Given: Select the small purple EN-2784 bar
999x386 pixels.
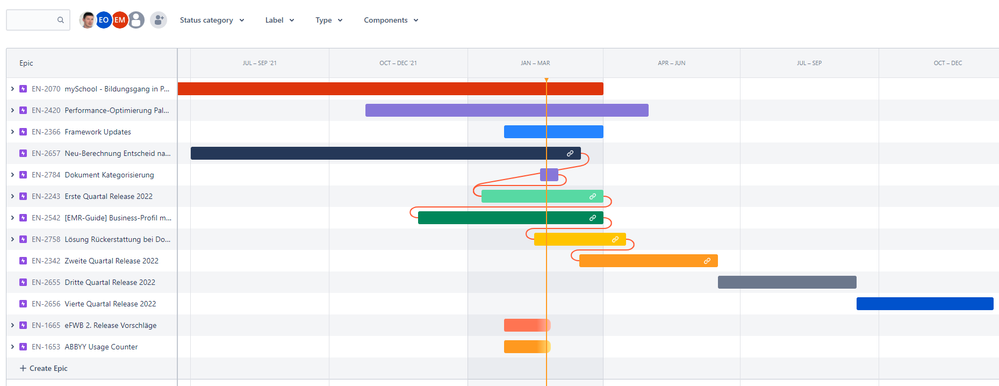Looking at the screenshot, I should (549, 175).
